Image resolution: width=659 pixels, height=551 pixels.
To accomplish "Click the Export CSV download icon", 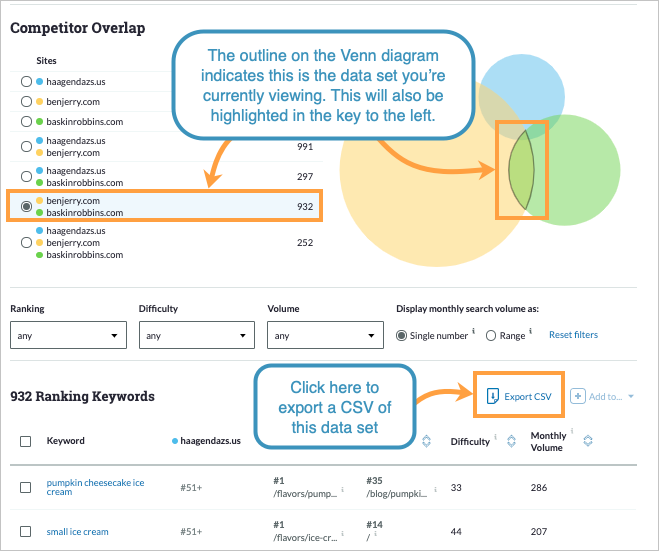I will pyautogui.click(x=492, y=396).
